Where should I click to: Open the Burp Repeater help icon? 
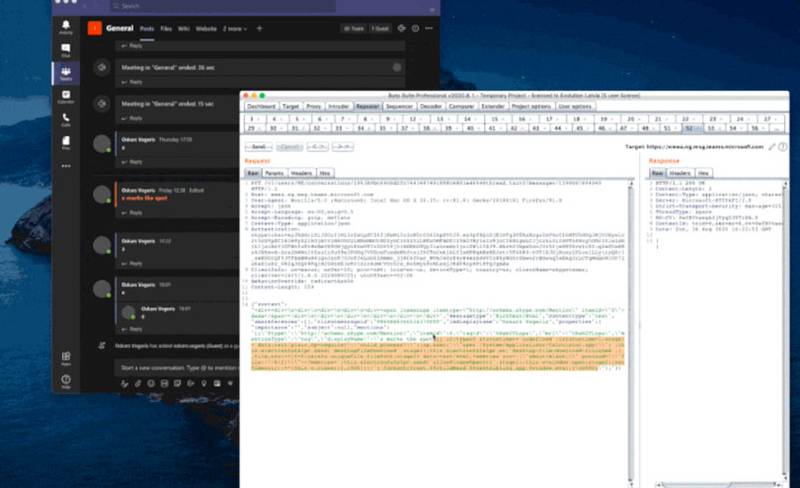783,147
